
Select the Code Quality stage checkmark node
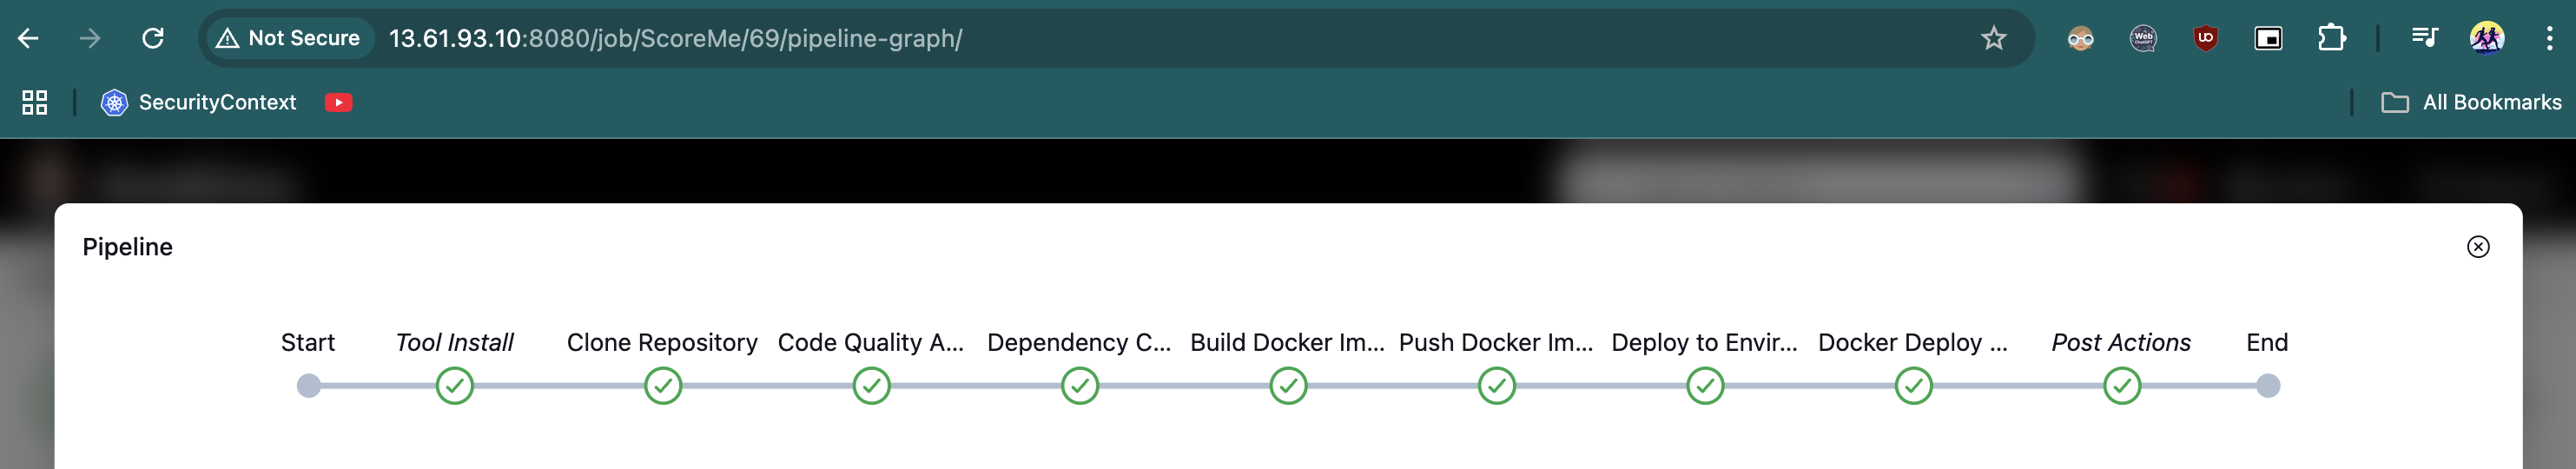pos(871,386)
